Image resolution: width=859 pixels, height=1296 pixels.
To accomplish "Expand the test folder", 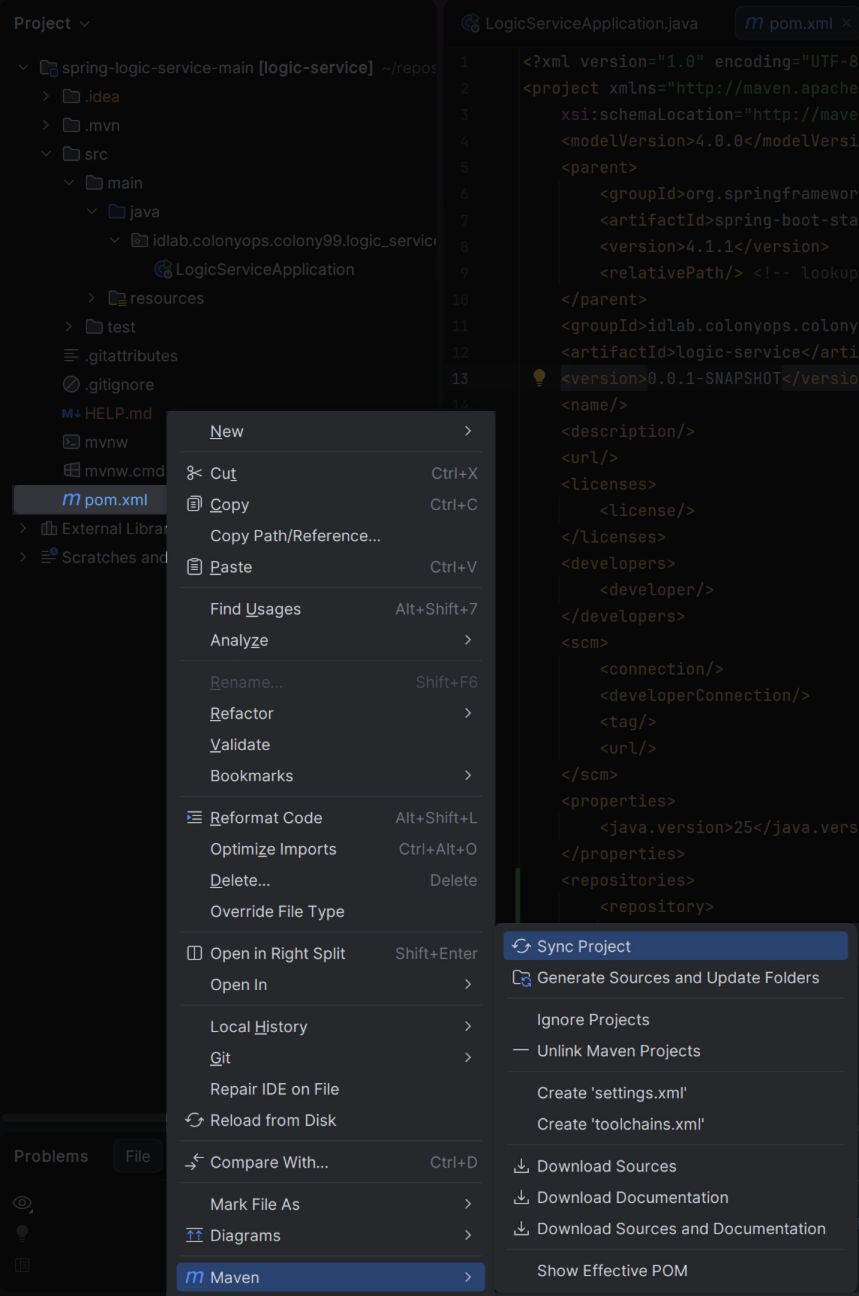I will 69,327.
